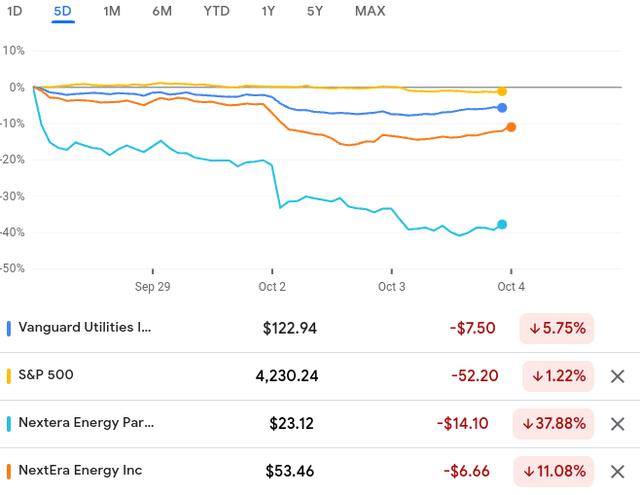
Task: Remove Nextera Energy Partners with the X icon
Action: [617, 423]
